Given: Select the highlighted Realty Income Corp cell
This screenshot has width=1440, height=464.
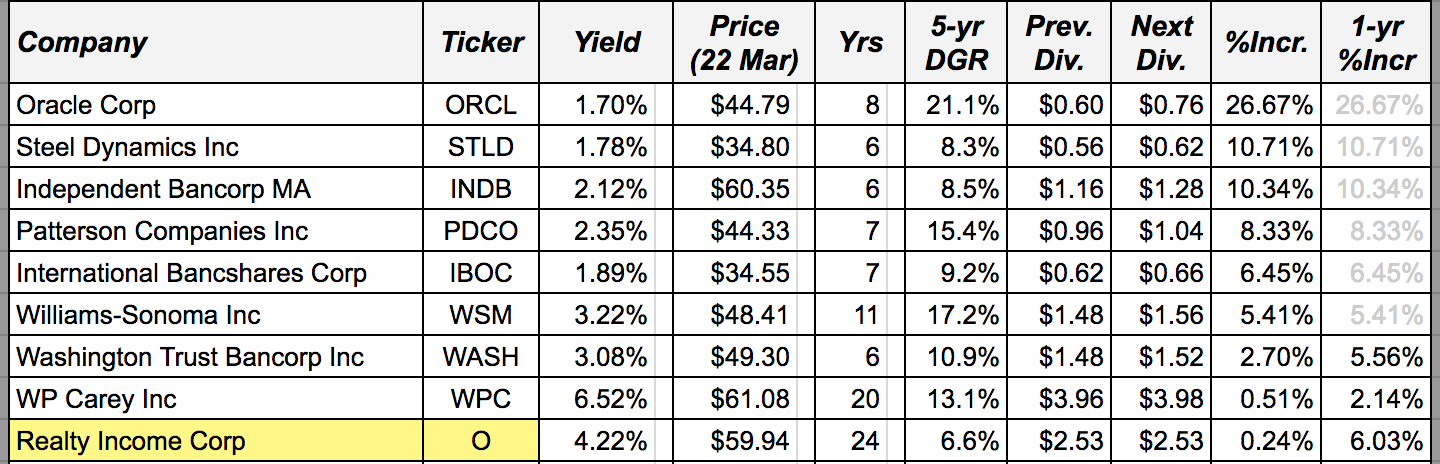Looking at the screenshot, I should (x=216, y=441).
